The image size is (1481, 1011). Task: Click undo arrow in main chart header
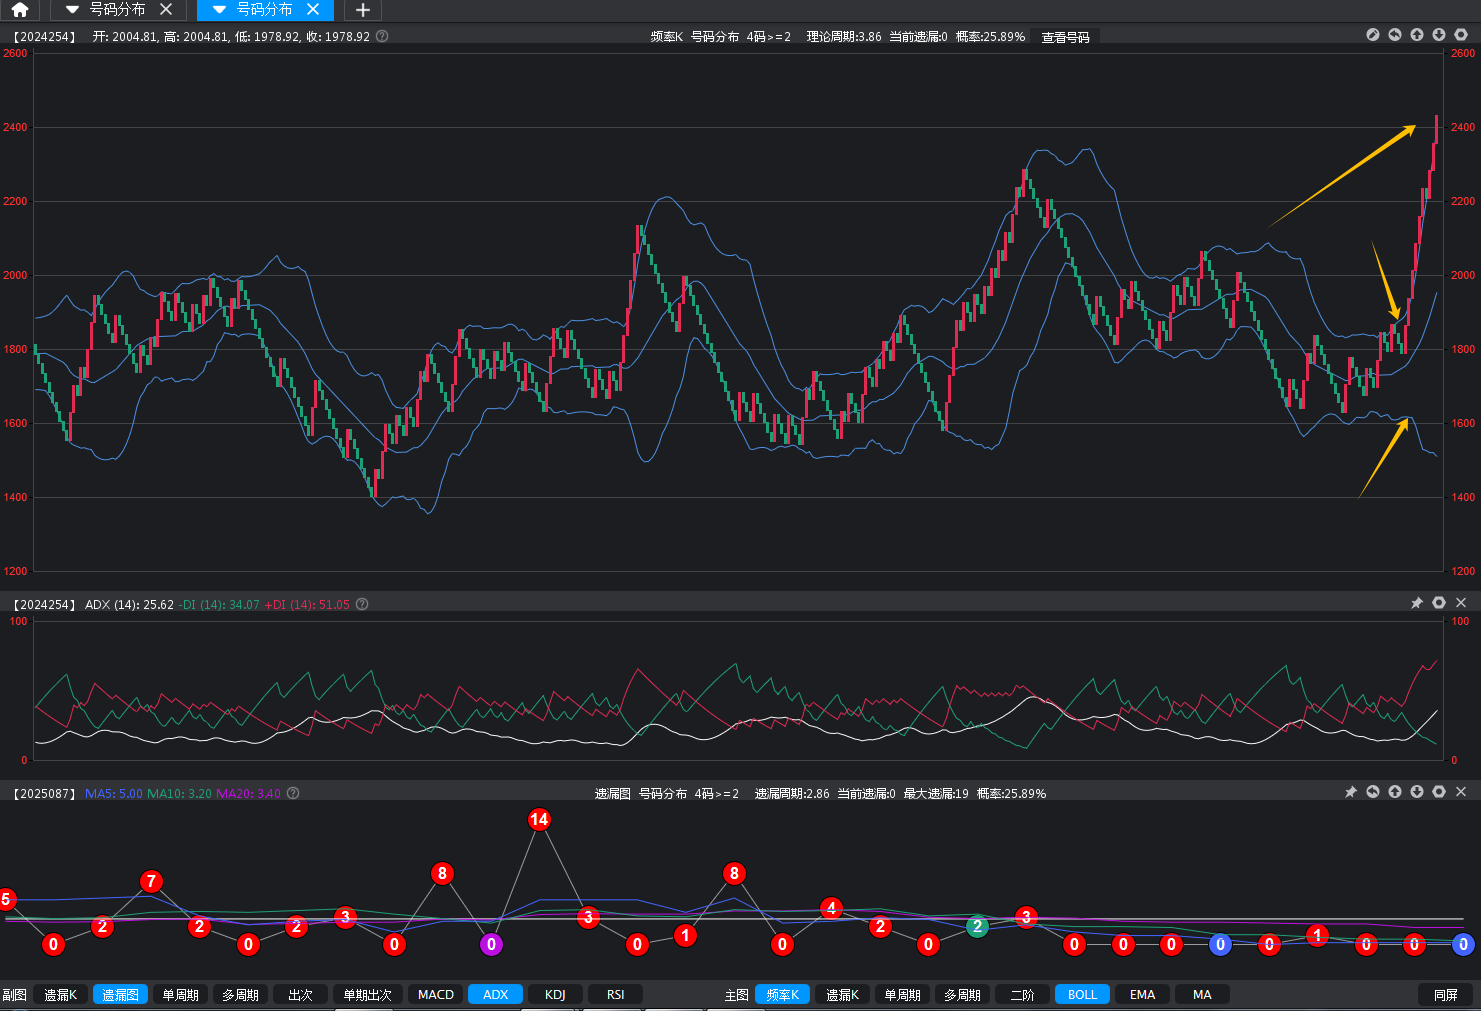coord(1395,34)
